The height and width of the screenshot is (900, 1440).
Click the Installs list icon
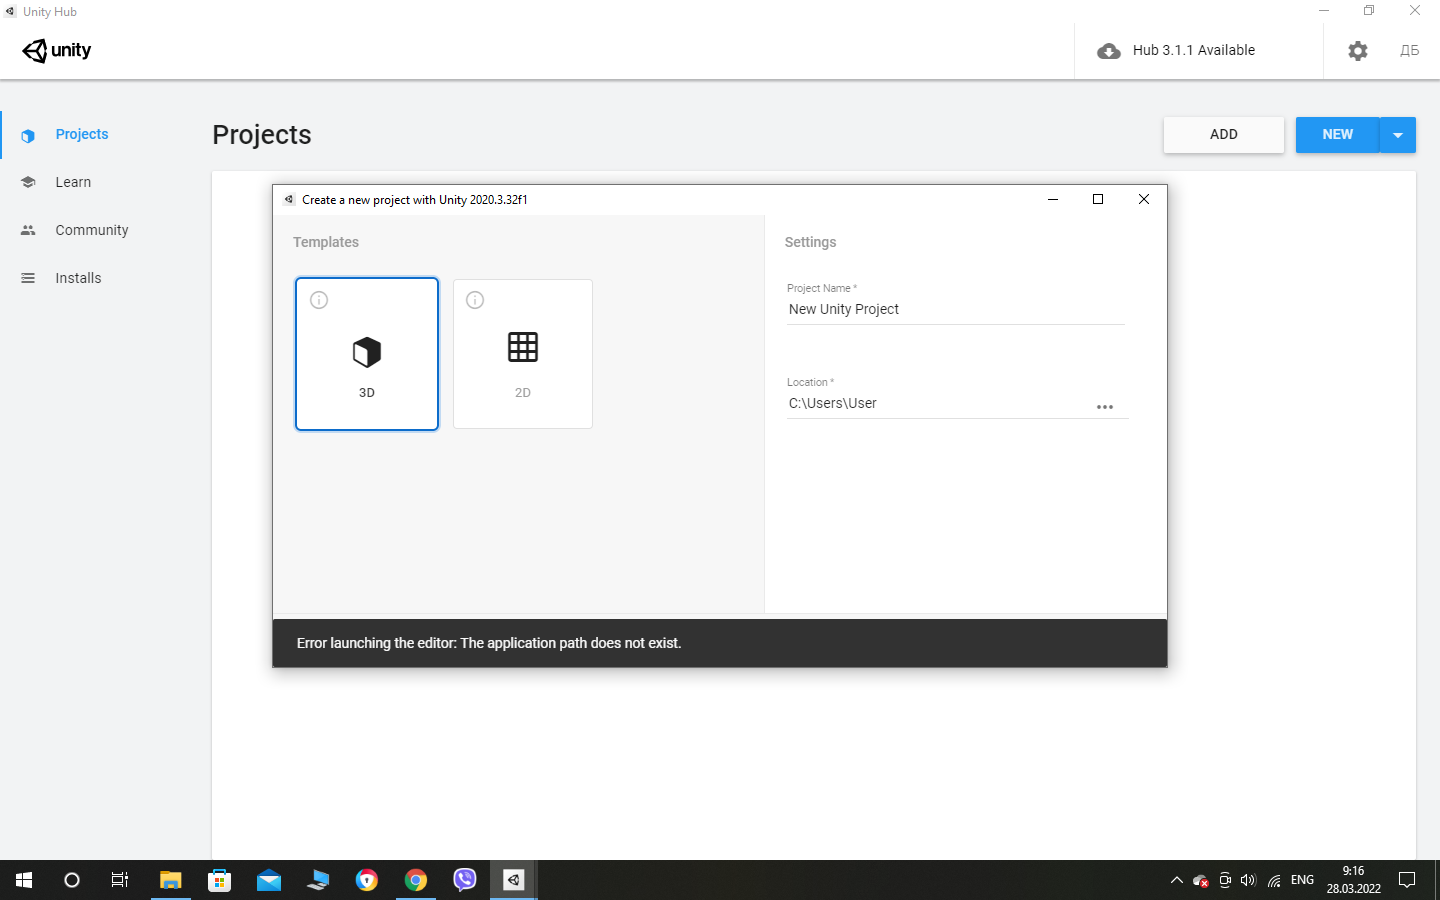[x=28, y=278]
